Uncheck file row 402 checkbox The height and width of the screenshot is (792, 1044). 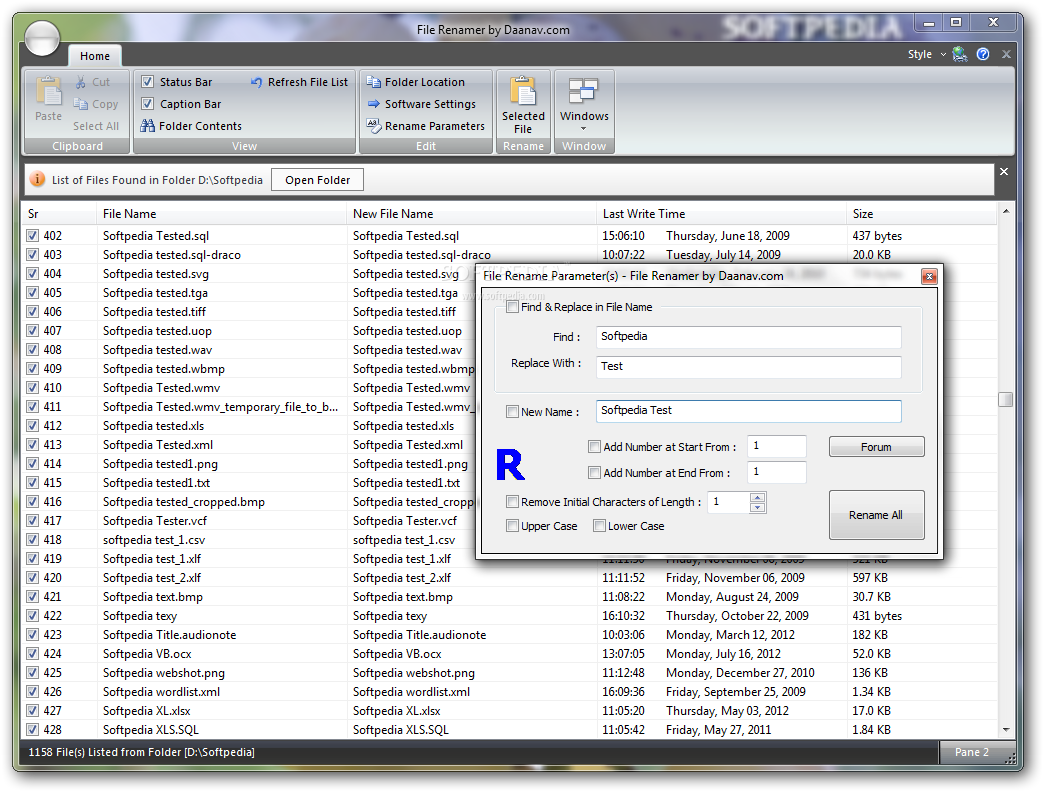32,236
